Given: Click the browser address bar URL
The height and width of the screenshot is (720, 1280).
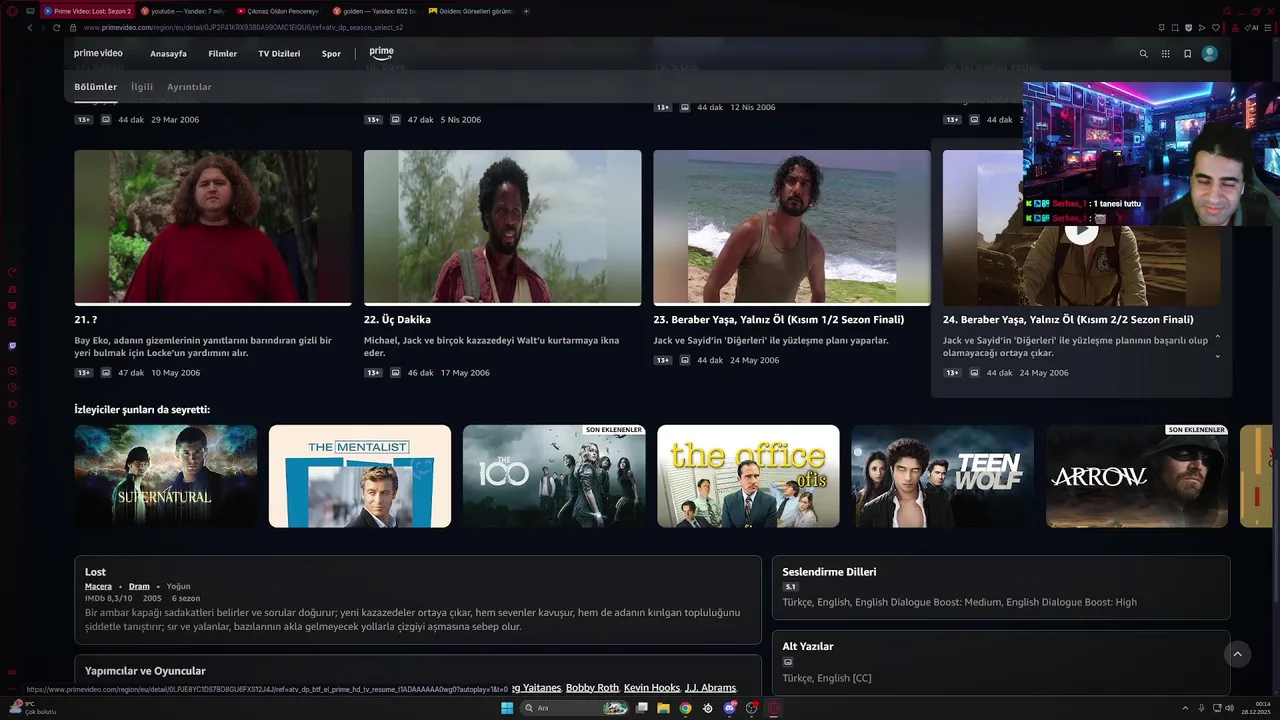Looking at the screenshot, I should pyautogui.click(x=243, y=28).
